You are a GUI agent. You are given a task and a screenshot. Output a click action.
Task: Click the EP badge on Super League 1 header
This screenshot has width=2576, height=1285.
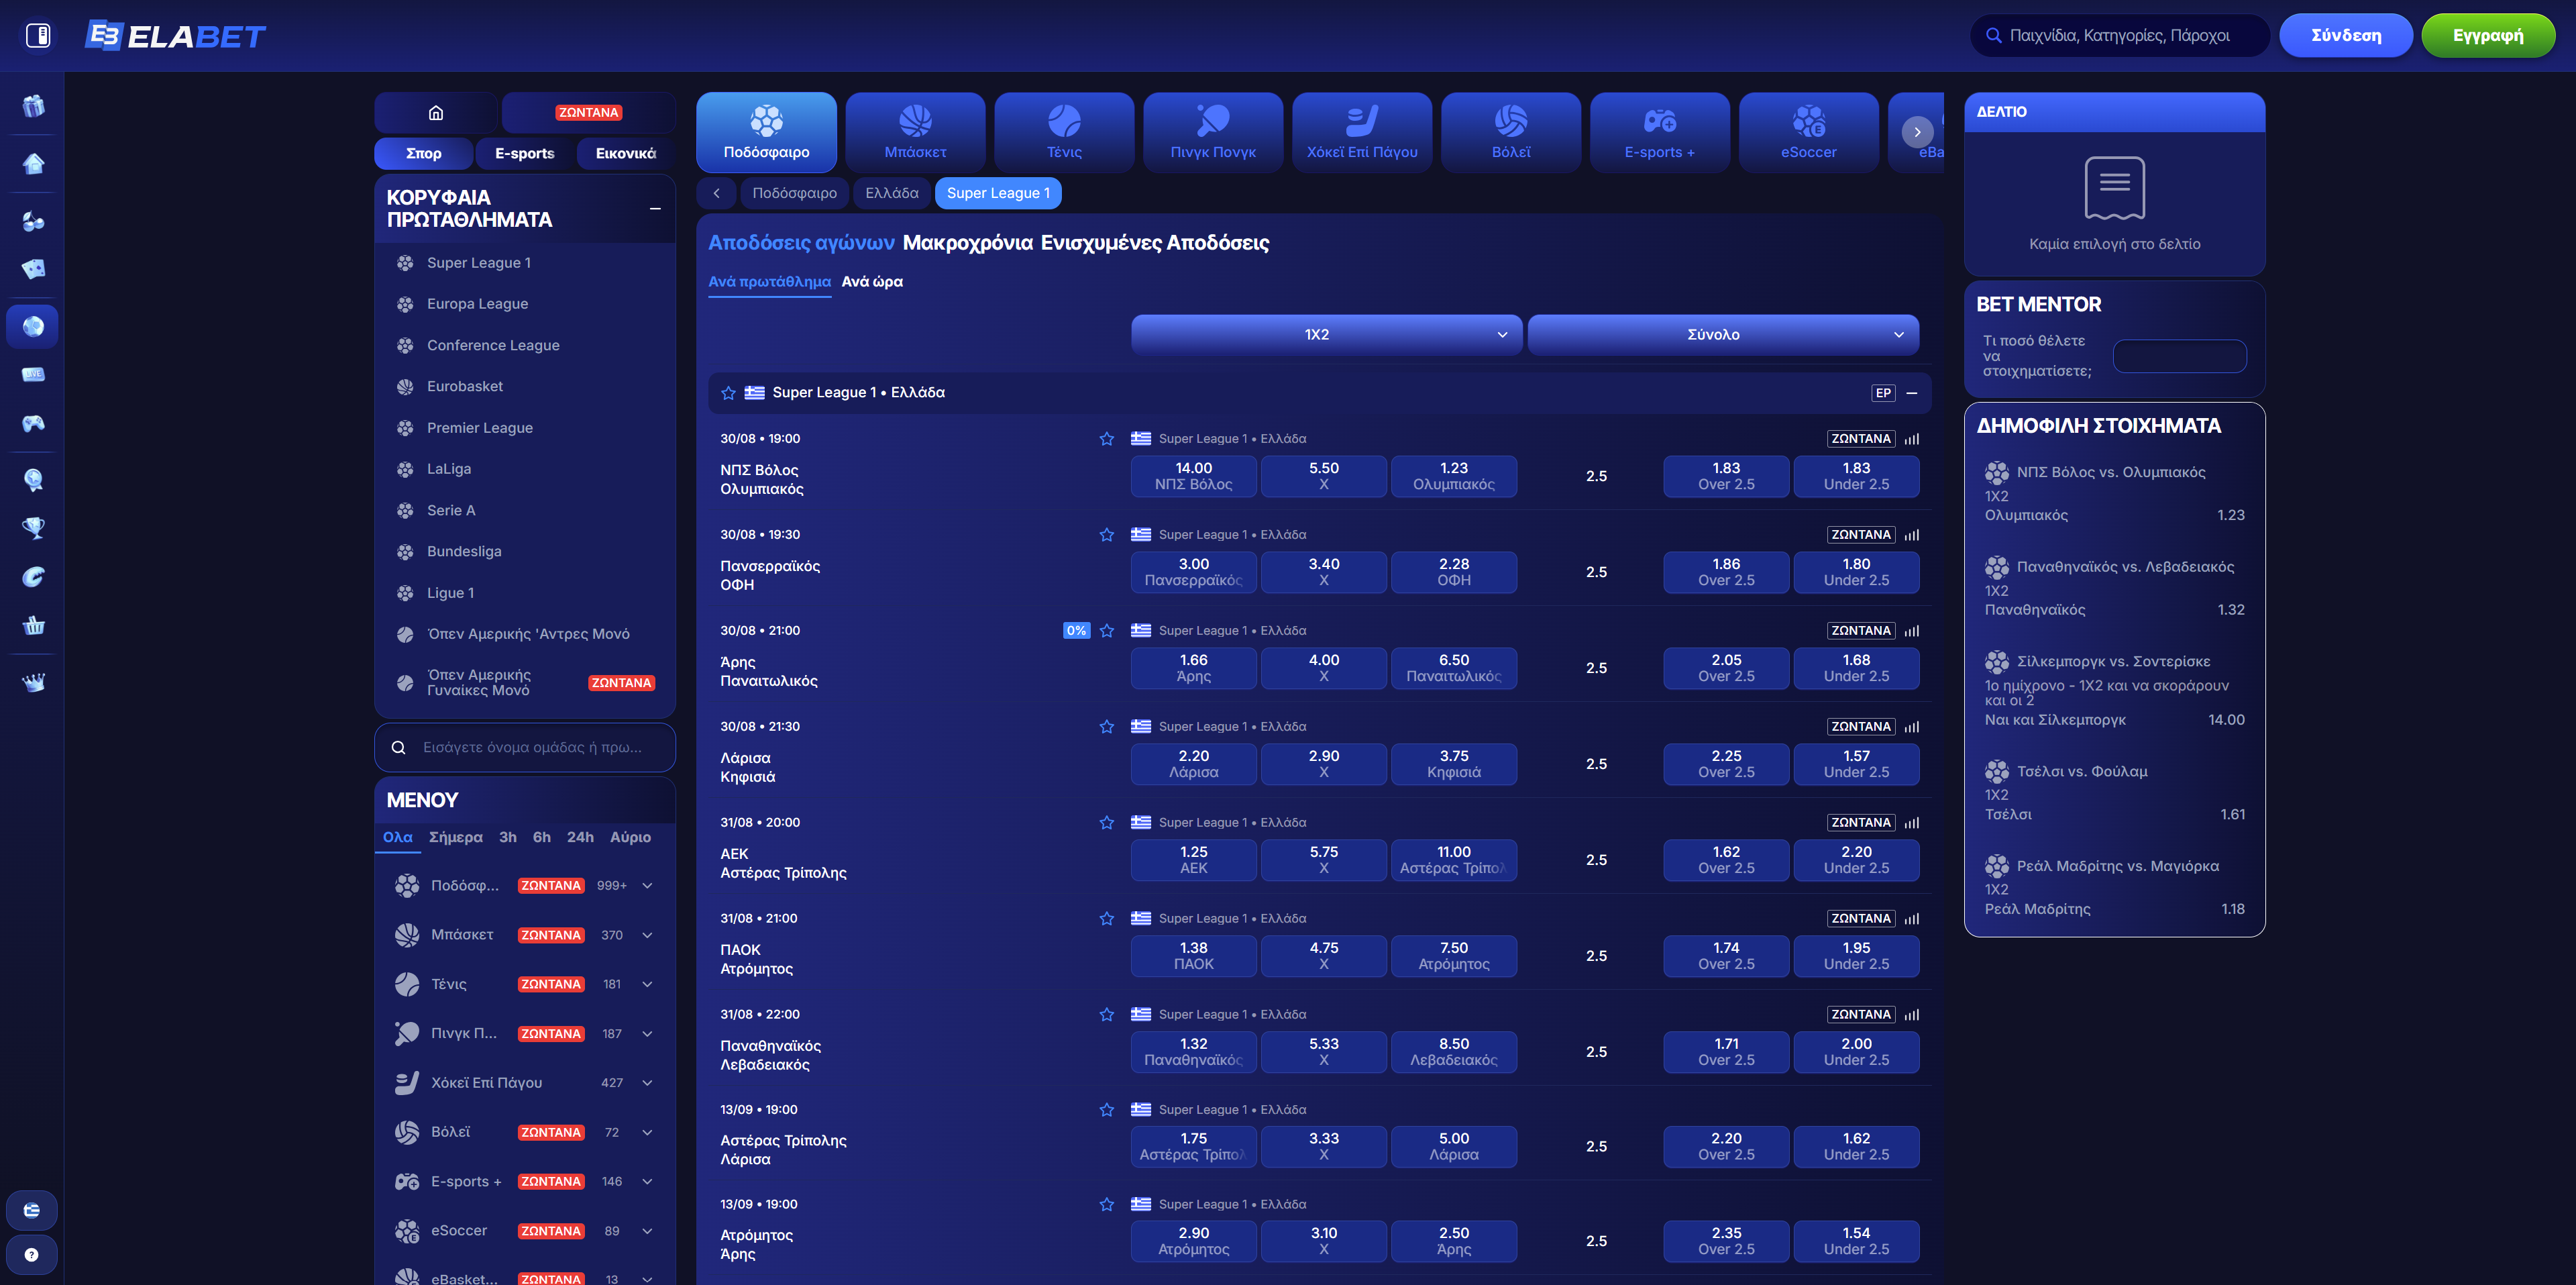[1883, 393]
